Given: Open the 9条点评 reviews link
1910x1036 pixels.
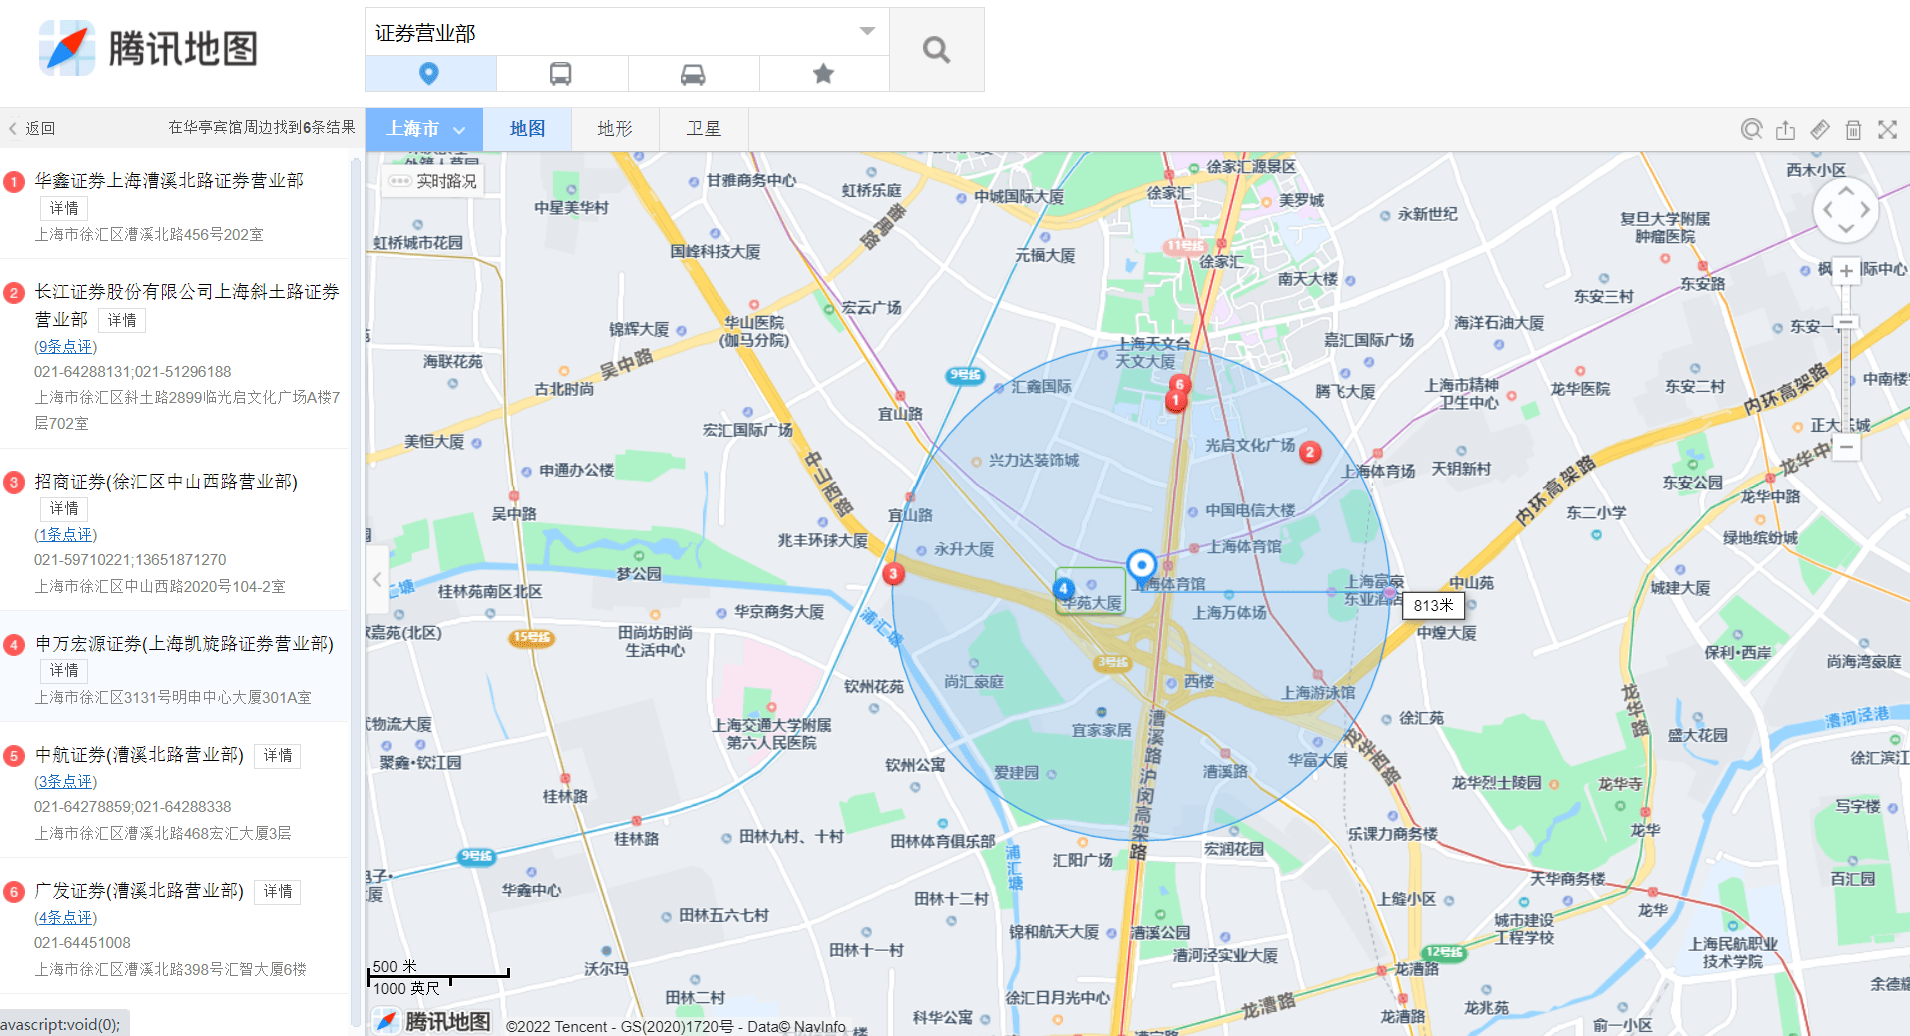Looking at the screenshot, I should (65, 347).
